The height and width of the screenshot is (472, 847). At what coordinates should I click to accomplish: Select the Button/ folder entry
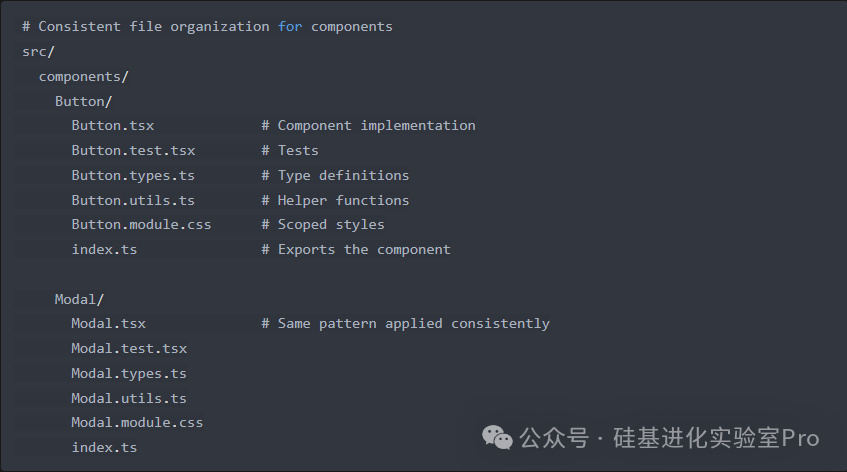(83, 101)
